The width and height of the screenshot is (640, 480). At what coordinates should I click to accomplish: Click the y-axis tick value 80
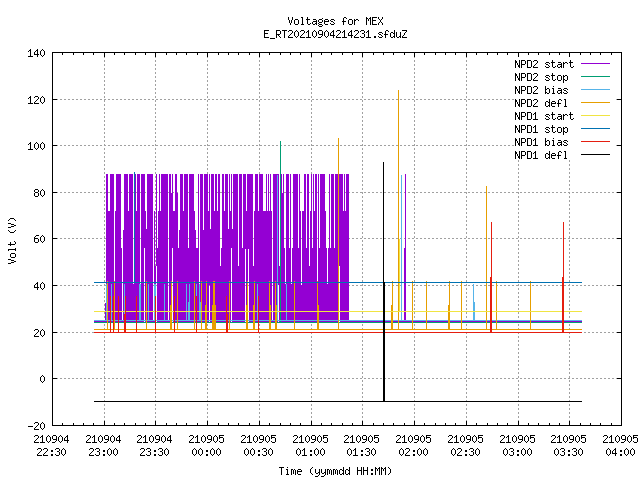tap(40, 193)
